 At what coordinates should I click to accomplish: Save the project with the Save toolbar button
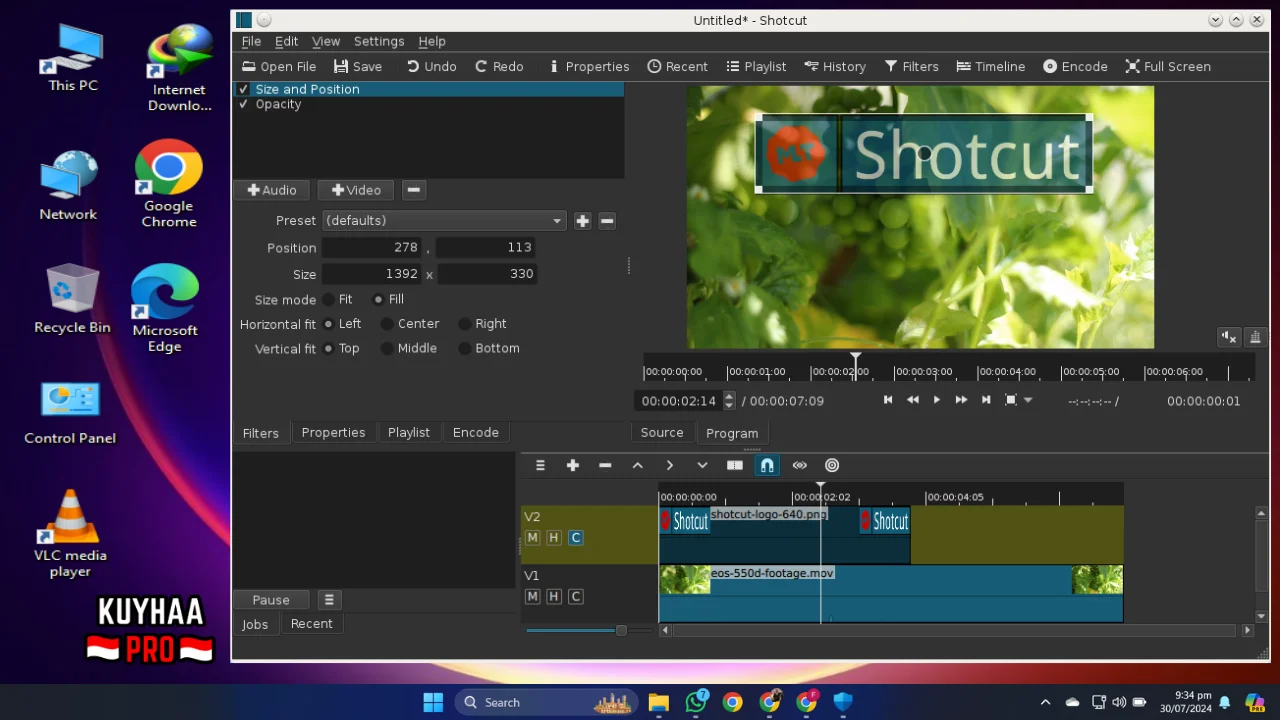click(x=358, y=66)
